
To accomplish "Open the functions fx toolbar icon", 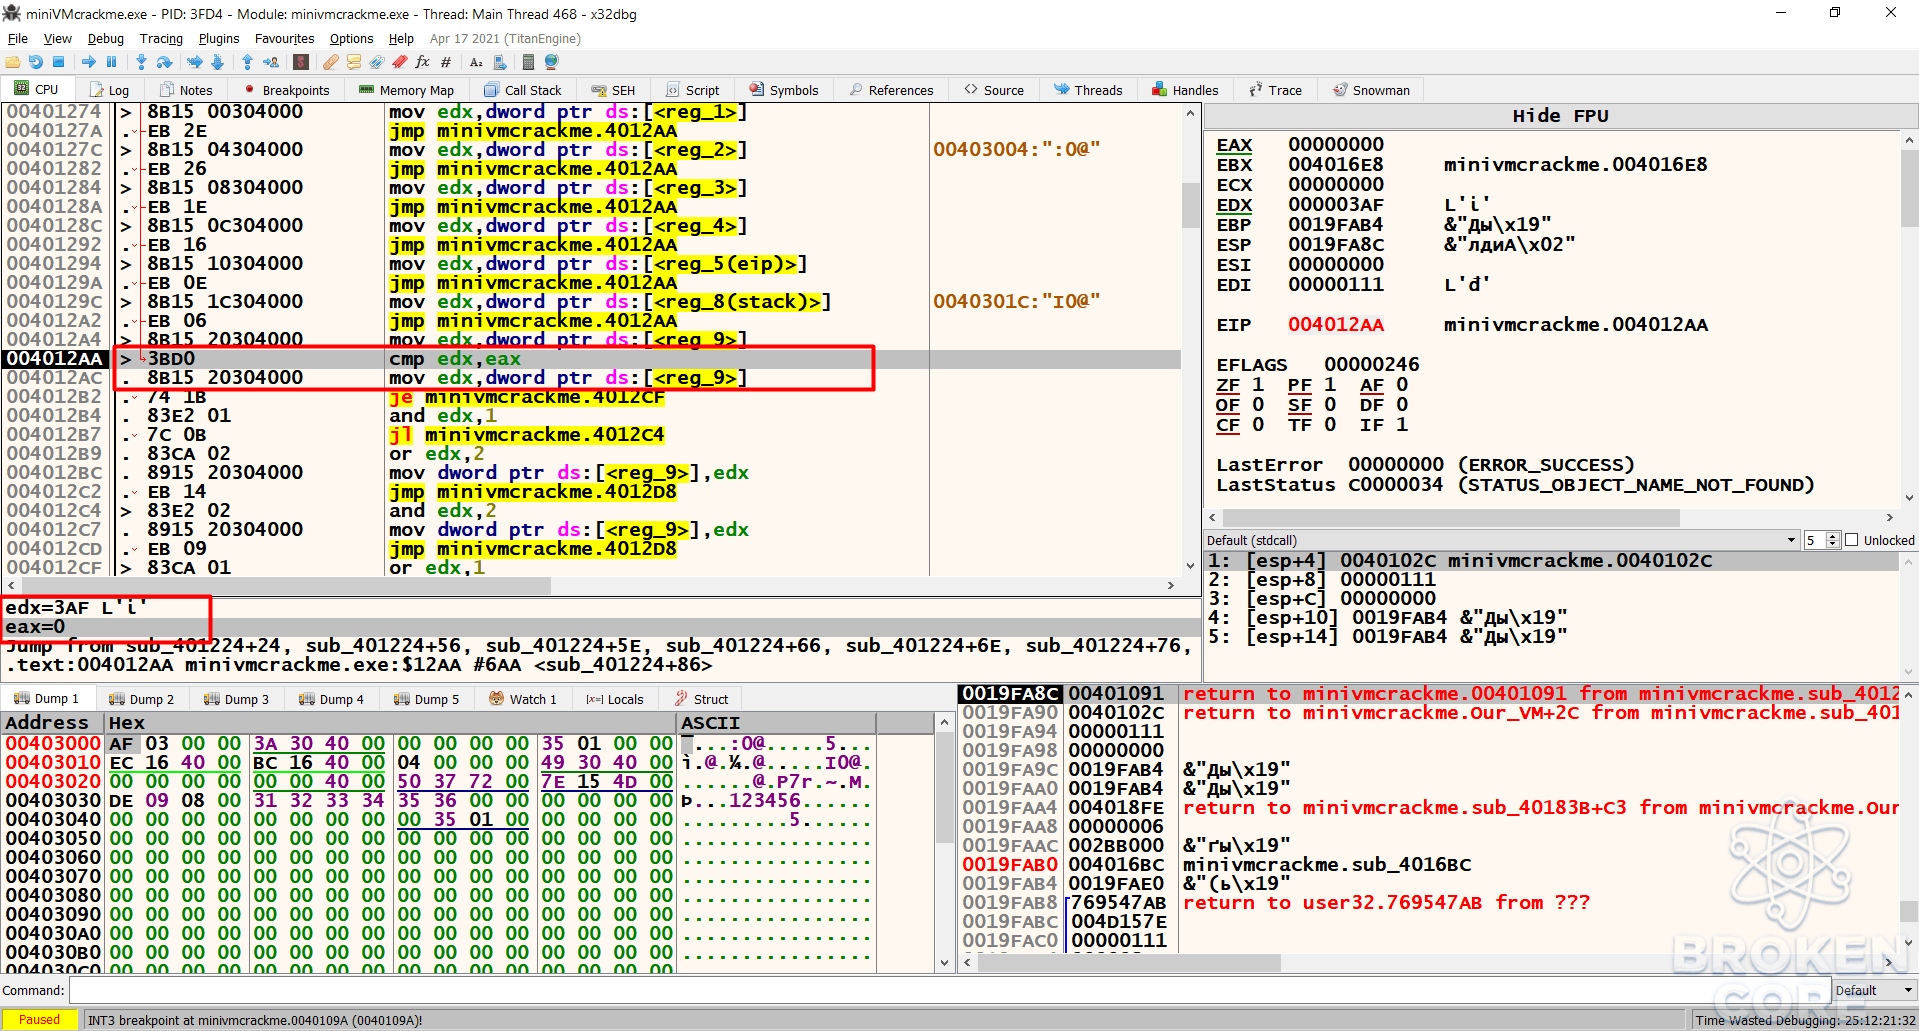I will (422, 62).
